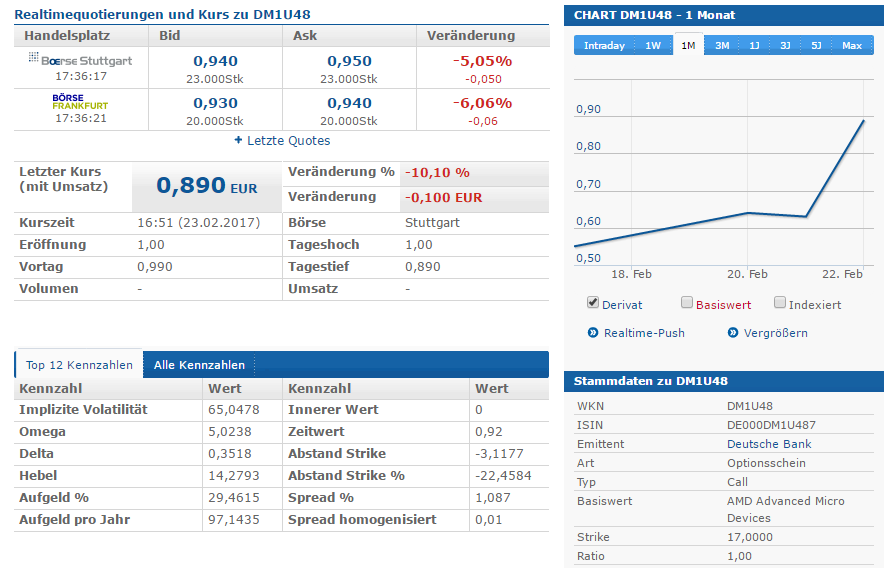Click the Frankfurt timestamp 17:36:21
The height and width of the screenshot is (568, 892).
tap(81, 118)
